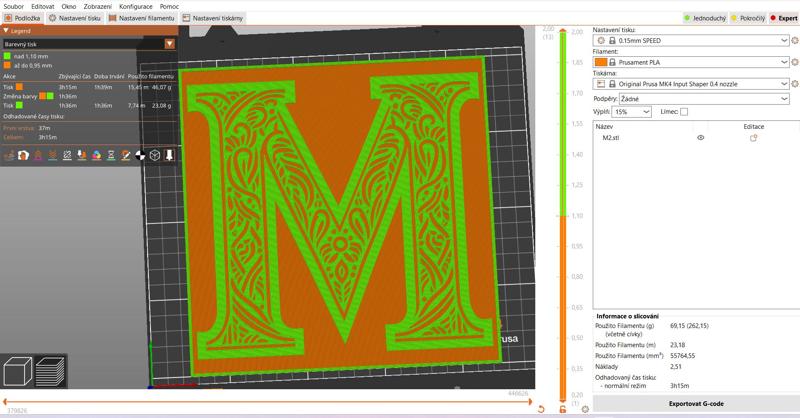Click the edit icon for M2.stl
The height and width of the screenshot is (418, 800).
(754, 138)
